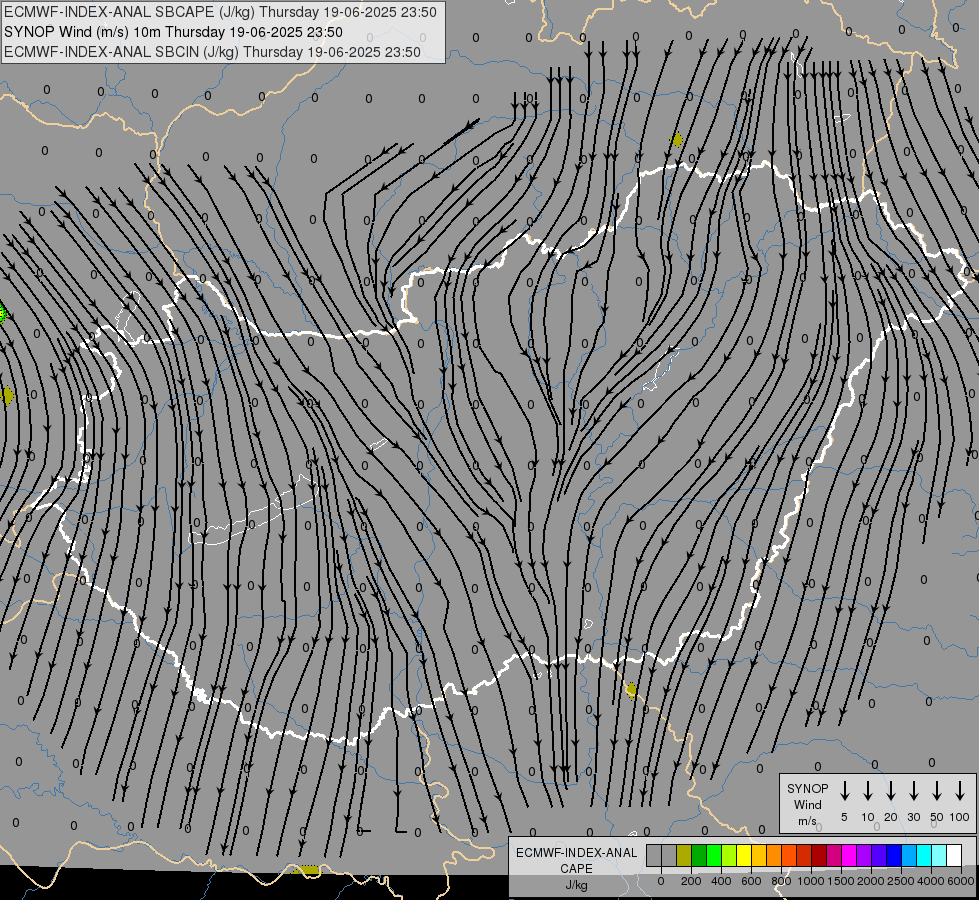Click the 20 m/s wind arrow in legend
Screen dimensions: 979x900
pos(891,790)
